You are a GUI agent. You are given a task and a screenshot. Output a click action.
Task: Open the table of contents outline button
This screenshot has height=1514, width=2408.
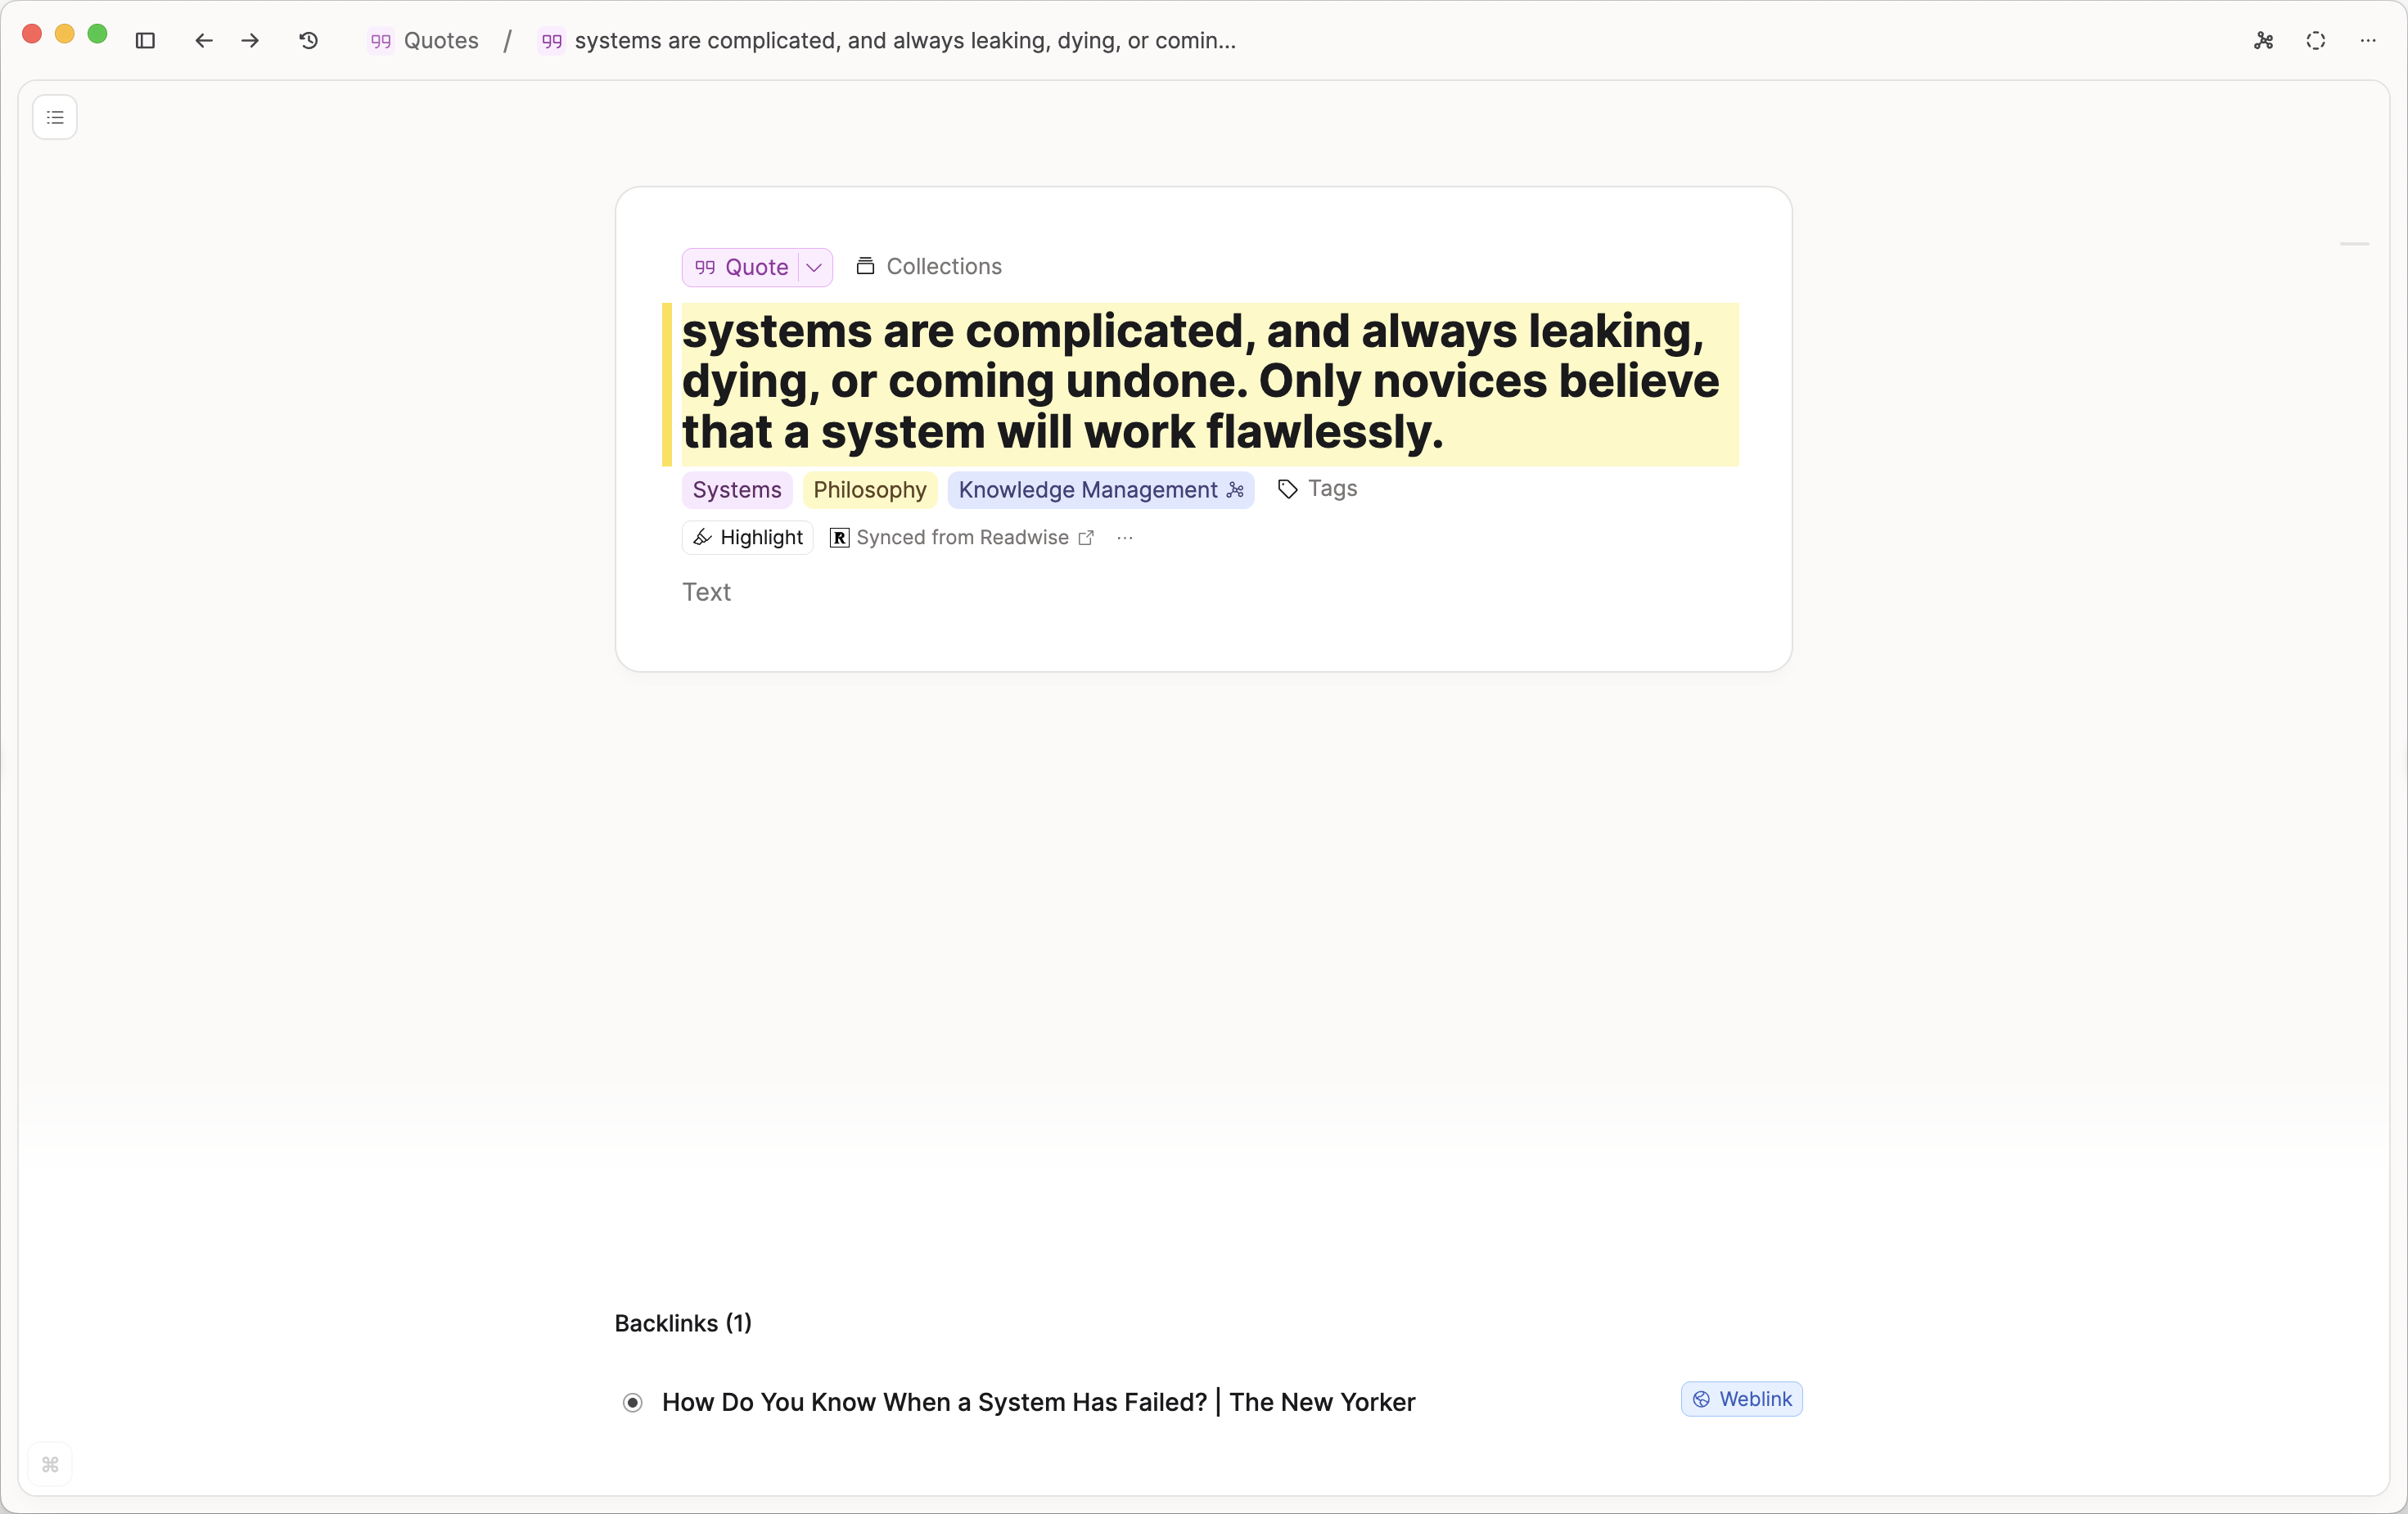55,117
